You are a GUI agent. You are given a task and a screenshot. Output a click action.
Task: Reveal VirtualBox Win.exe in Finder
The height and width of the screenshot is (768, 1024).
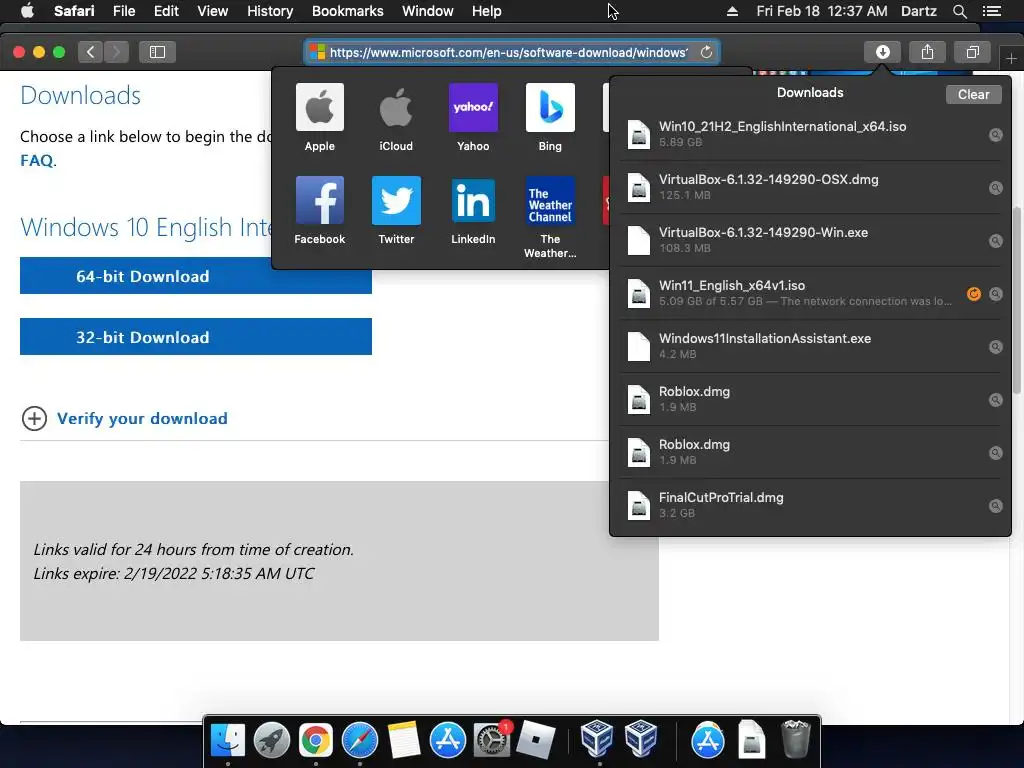[x=995, y=241]
